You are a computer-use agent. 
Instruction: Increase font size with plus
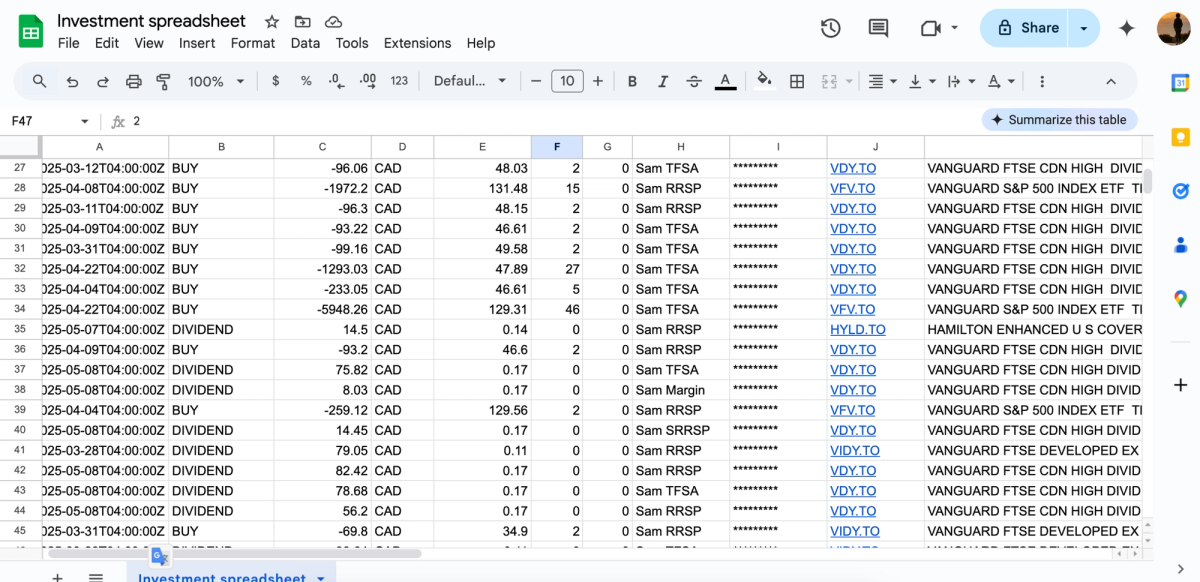click(598, 81)
